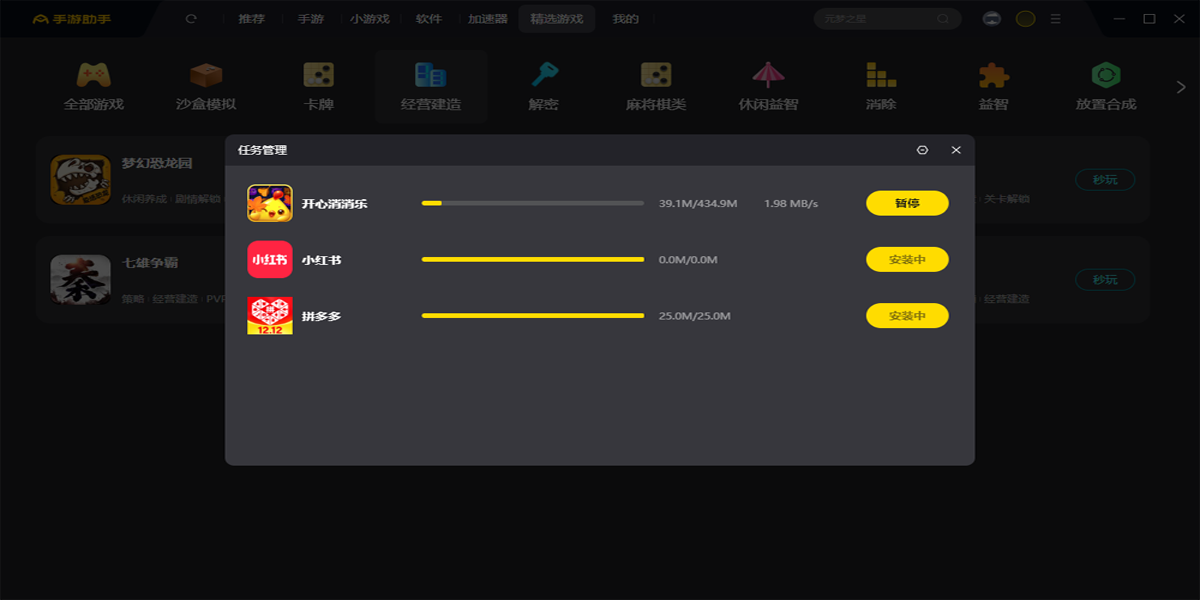The width and height of the screenshot is (1200, 600).
Task: Pause the 开心消消乐 download
Action: click(906, 203)
